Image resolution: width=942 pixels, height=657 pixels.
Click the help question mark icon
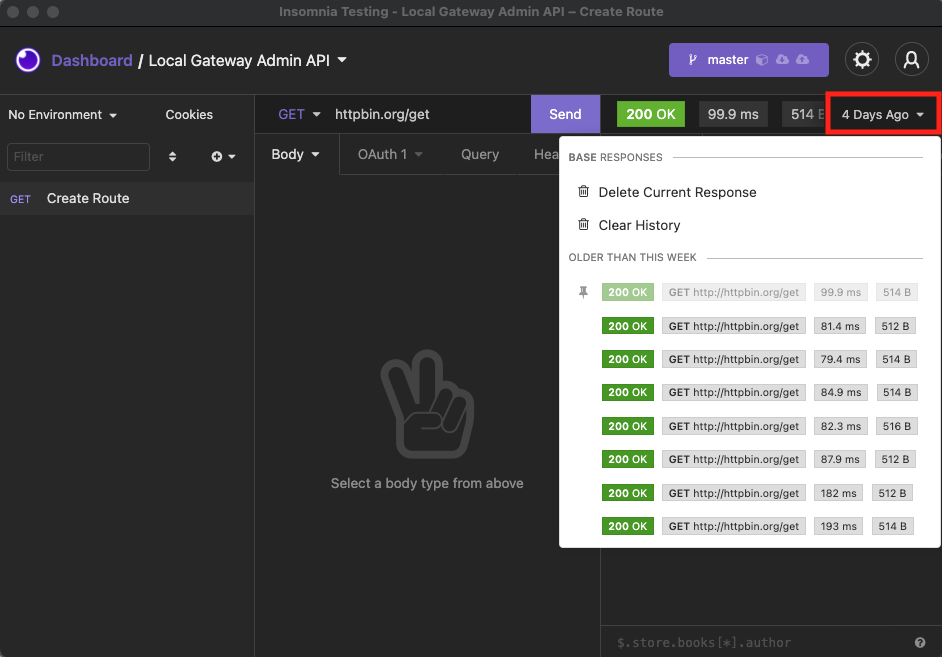coord(920,643)
